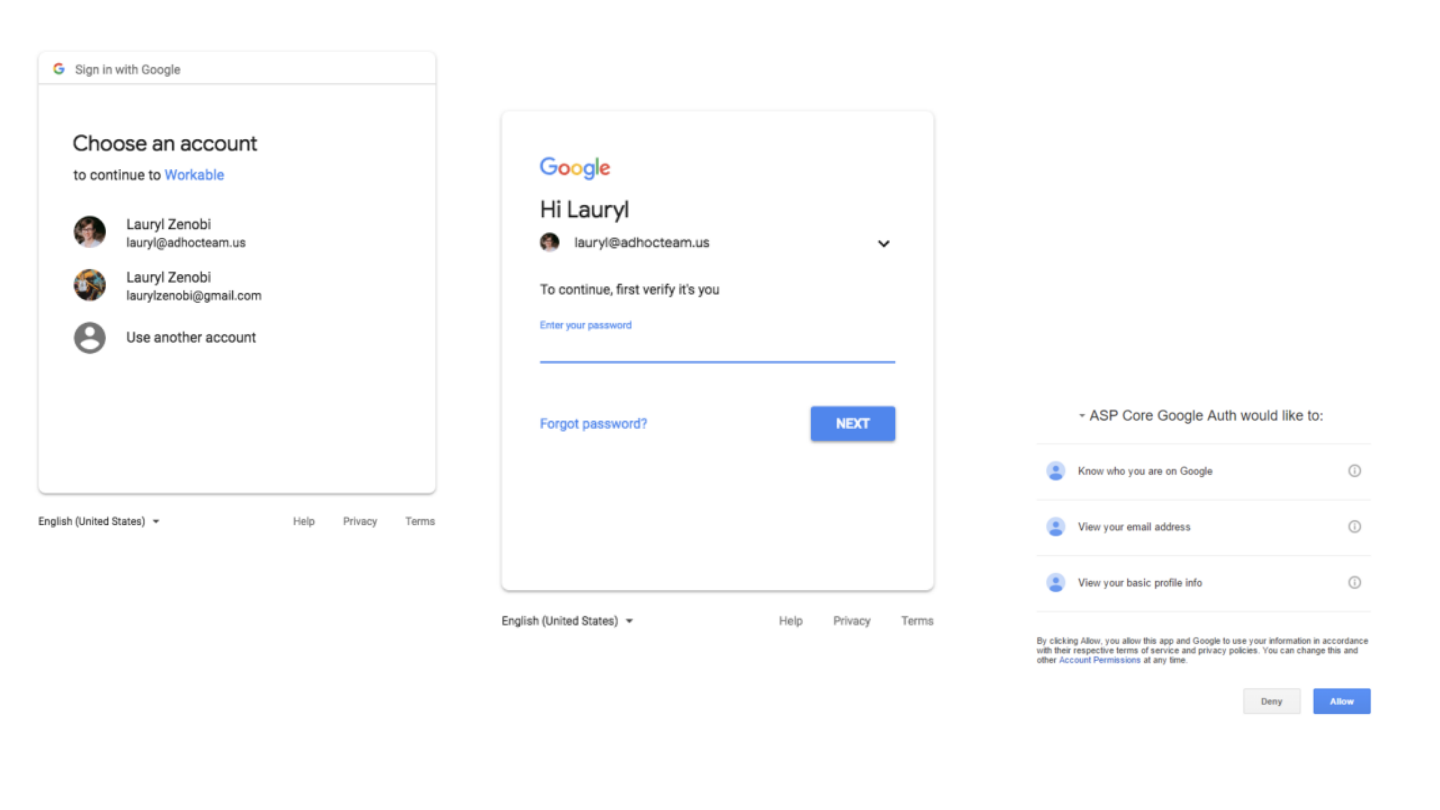Viewport: 1440px width, 810px height.
Task: Click the Google G logo in sign-in header
Action: click(x=59, y=69)
